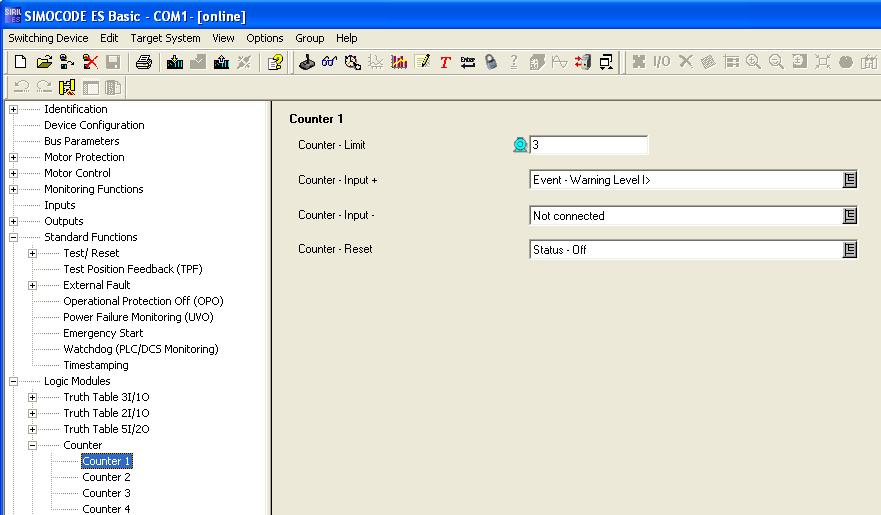Open the Switching Device menu
This screenshot has height=515, width=881.
click(48, 38)
